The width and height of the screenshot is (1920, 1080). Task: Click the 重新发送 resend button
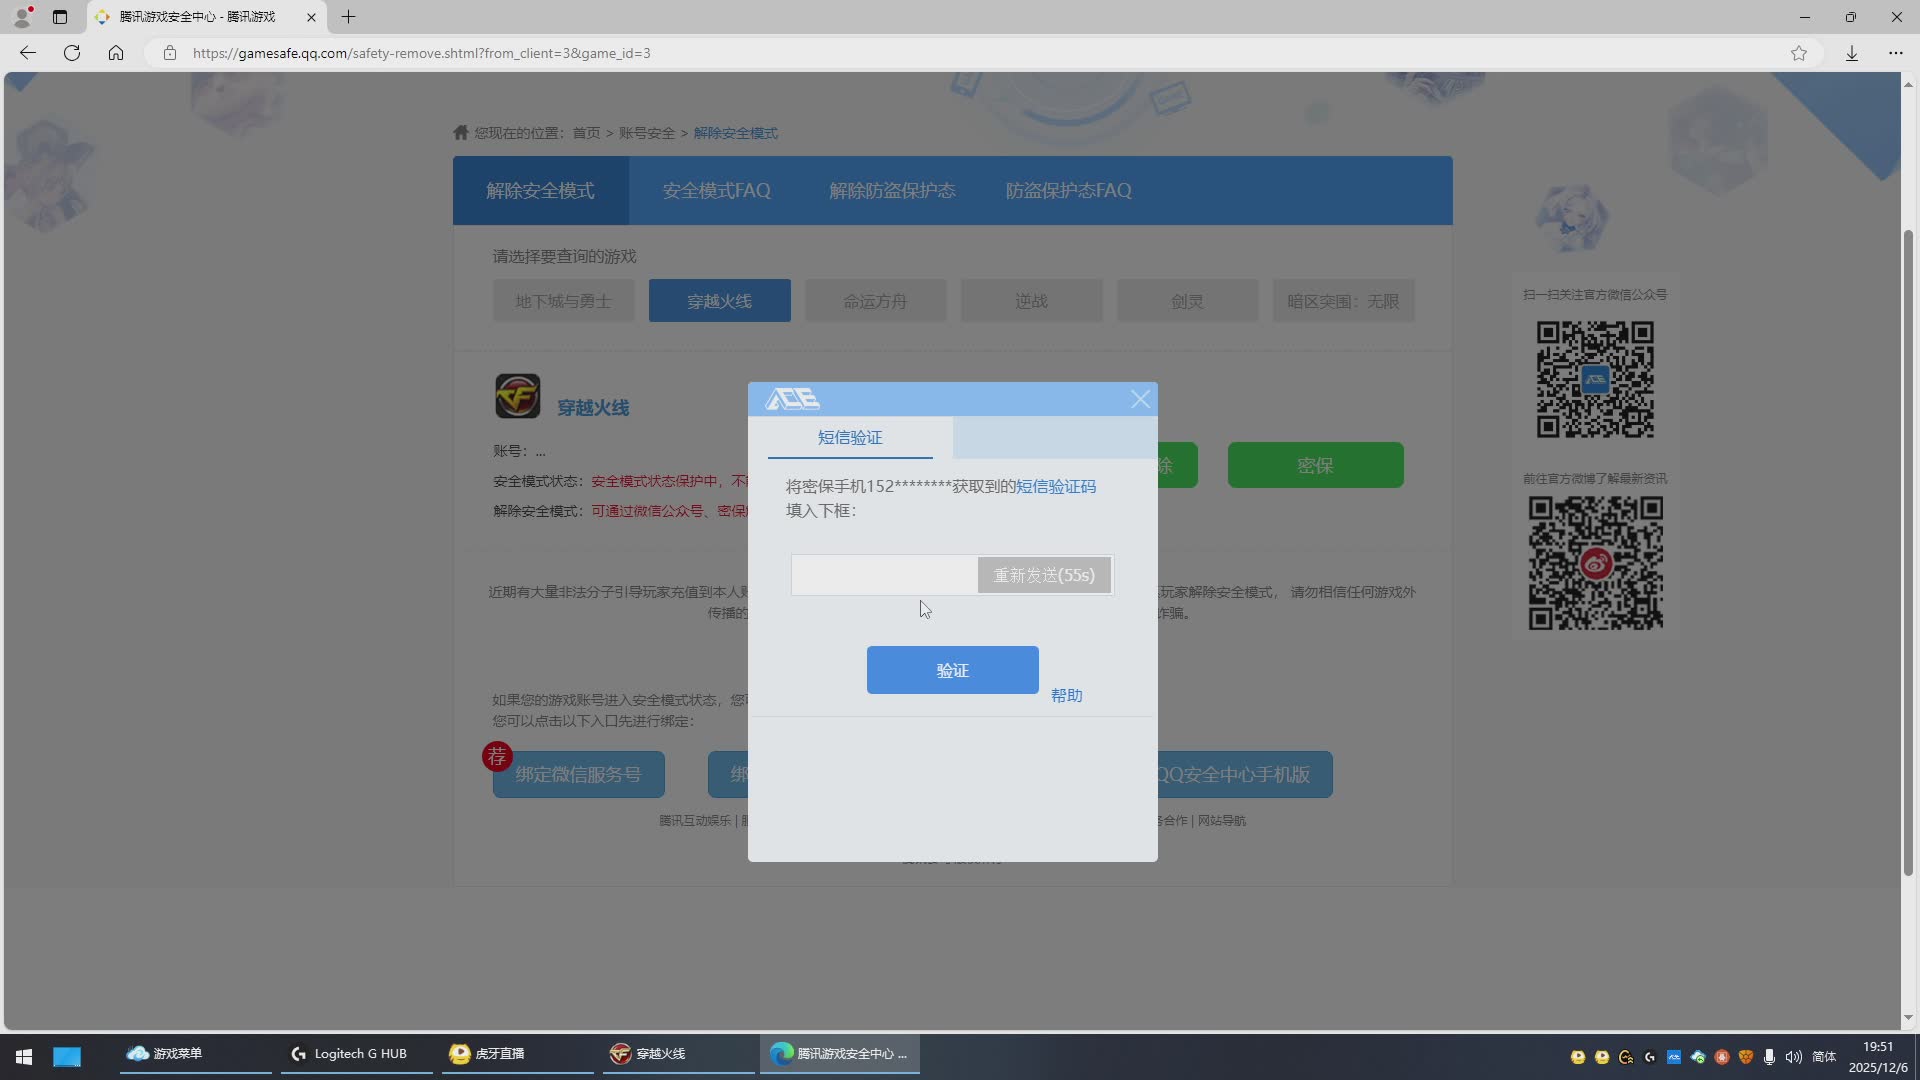1044,575
